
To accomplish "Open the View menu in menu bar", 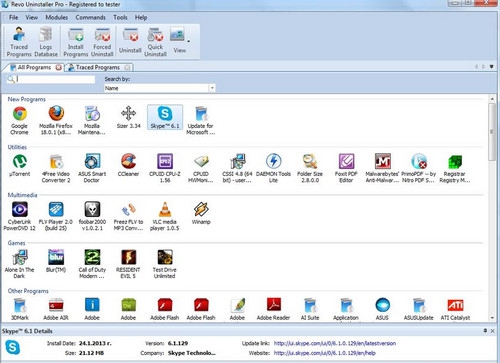I will (32, 17).
